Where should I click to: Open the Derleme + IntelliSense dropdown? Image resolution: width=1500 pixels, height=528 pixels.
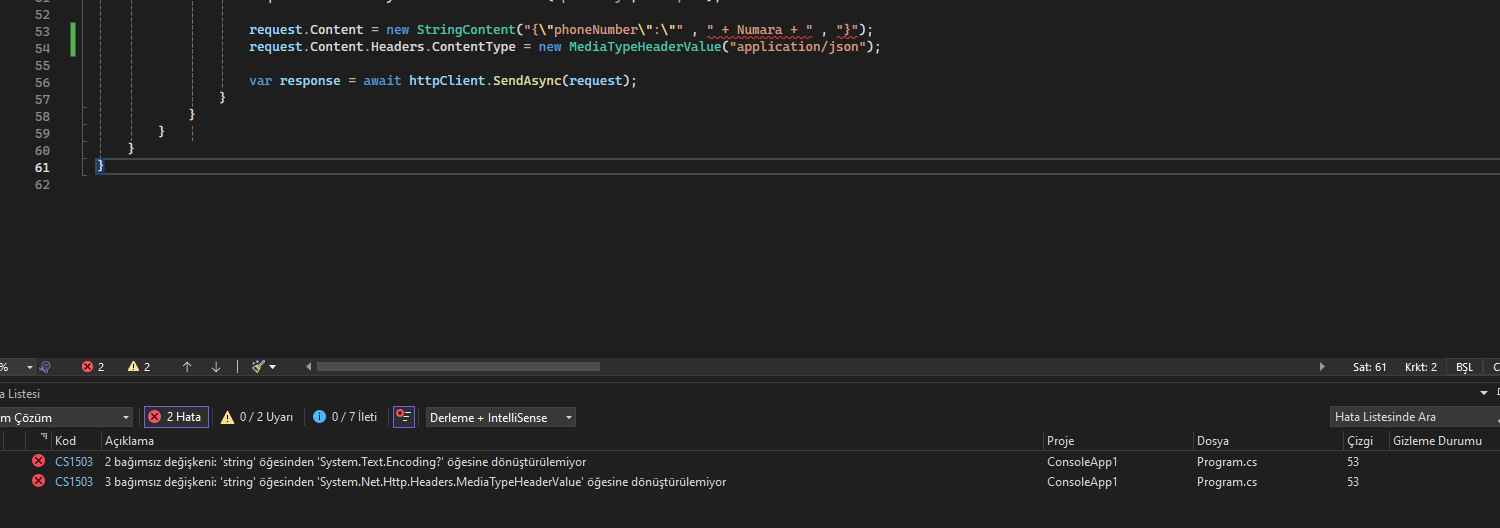pos(501,417)
